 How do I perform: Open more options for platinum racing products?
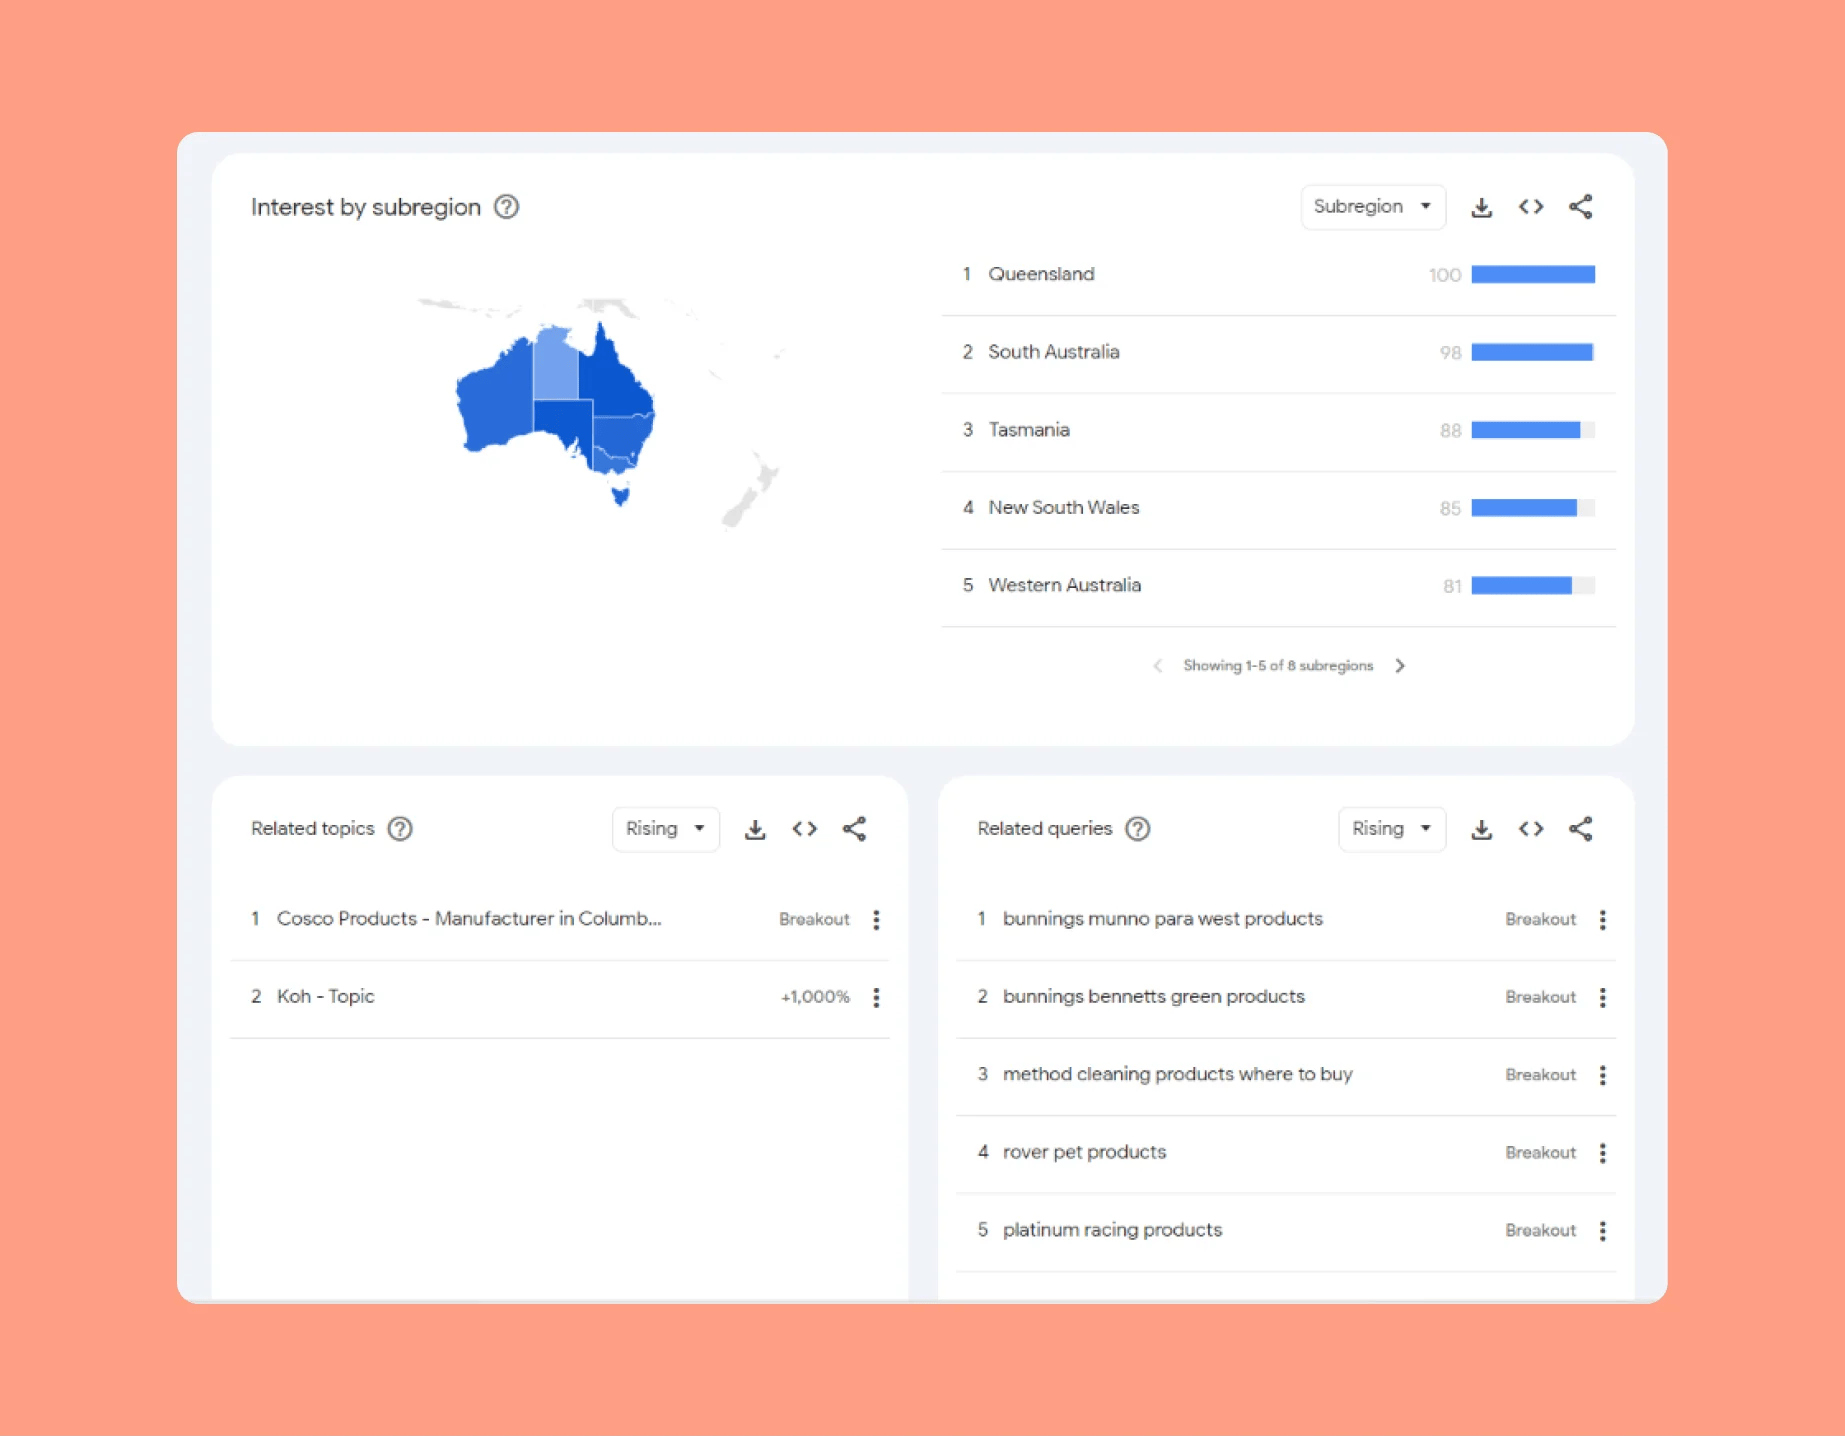pyautogui.click(x=1603, y=1231)
